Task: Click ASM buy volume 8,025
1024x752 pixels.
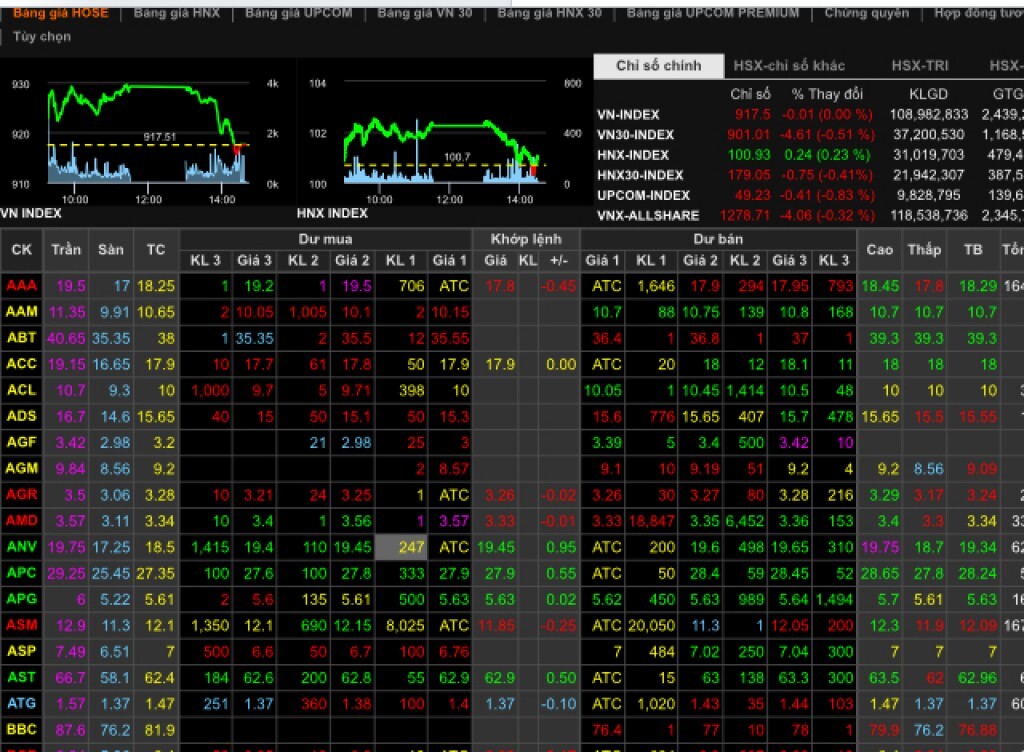Action: pyautogui.click(x=406, y=625)
